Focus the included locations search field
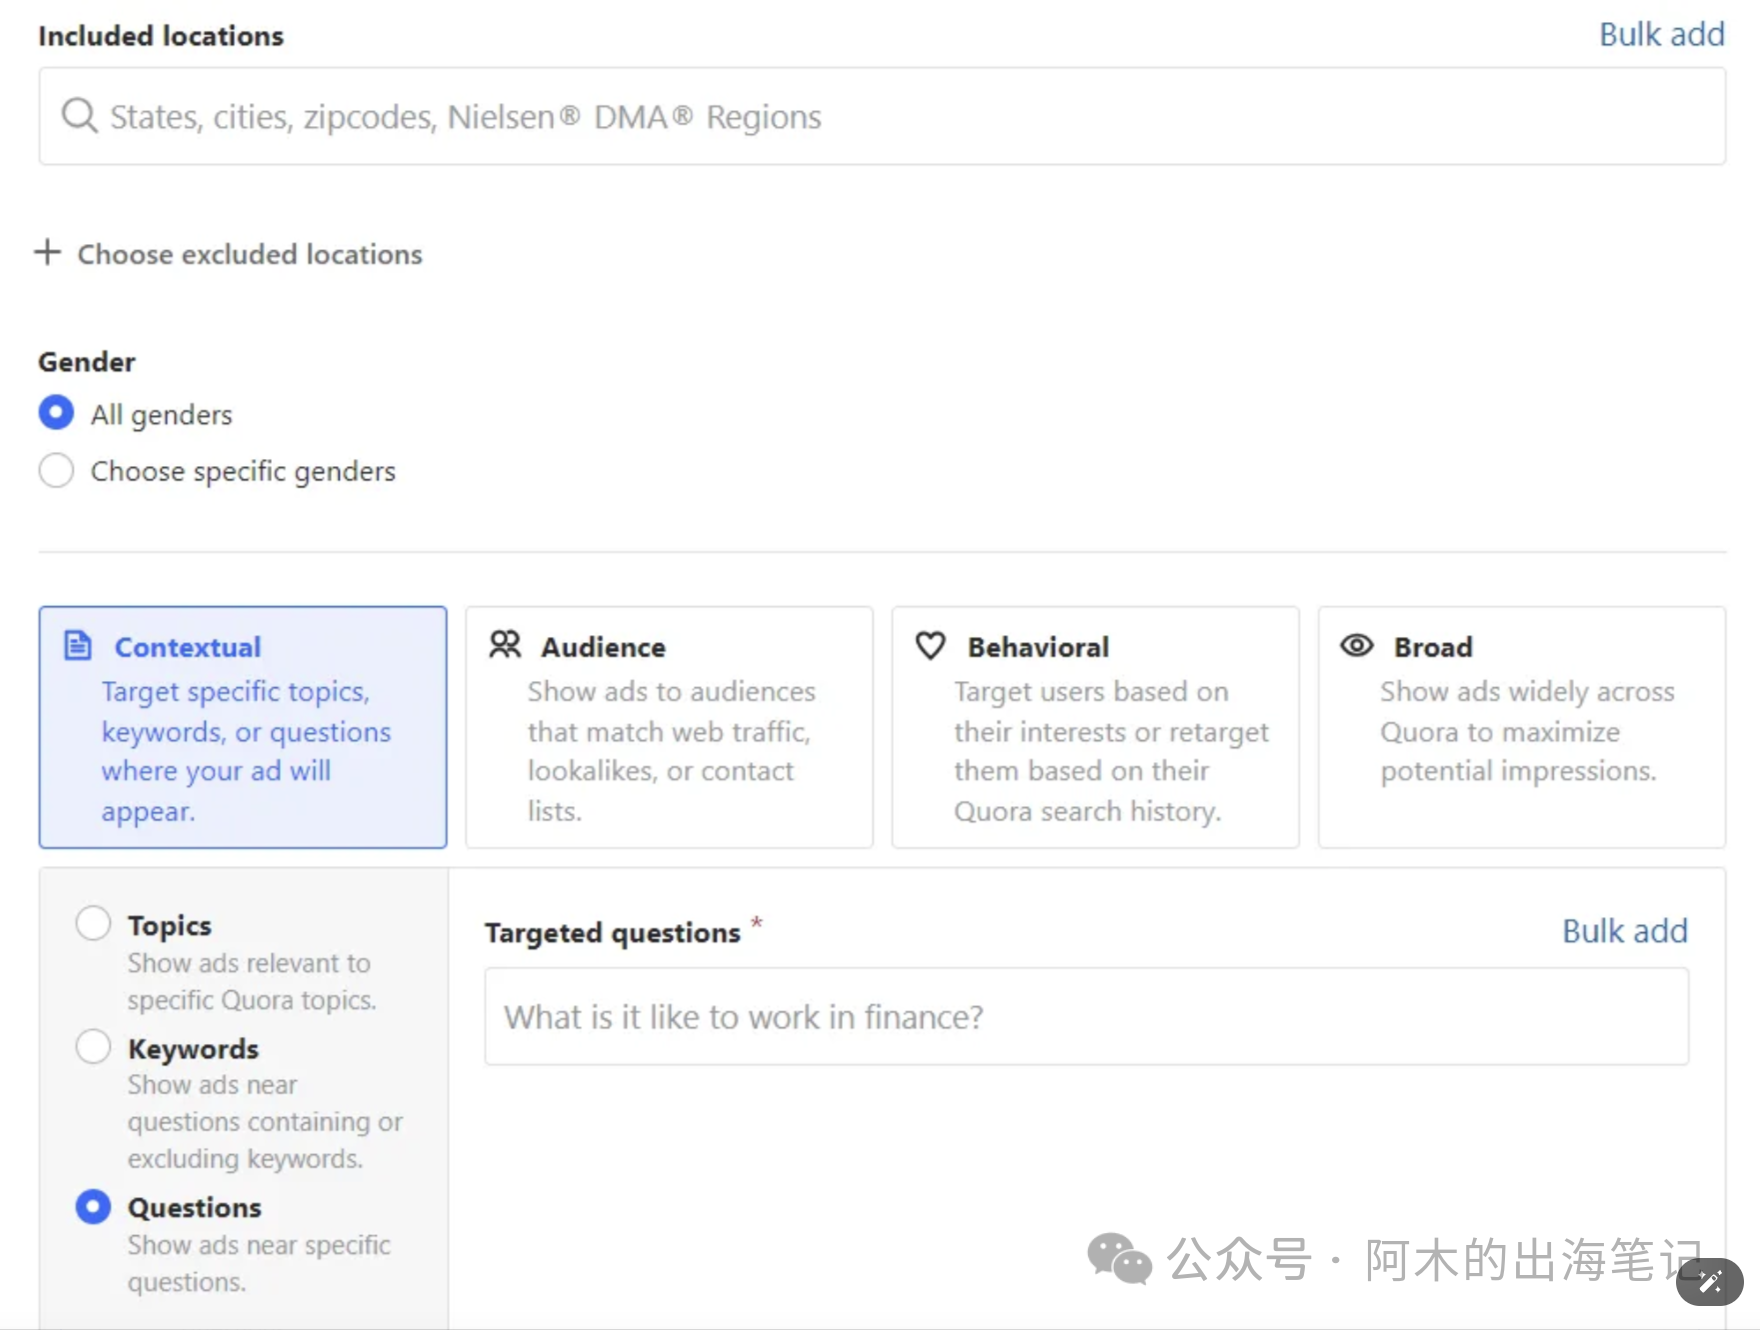Image resolution: width=1760 pixels, height=1330 pixels. 882,116
